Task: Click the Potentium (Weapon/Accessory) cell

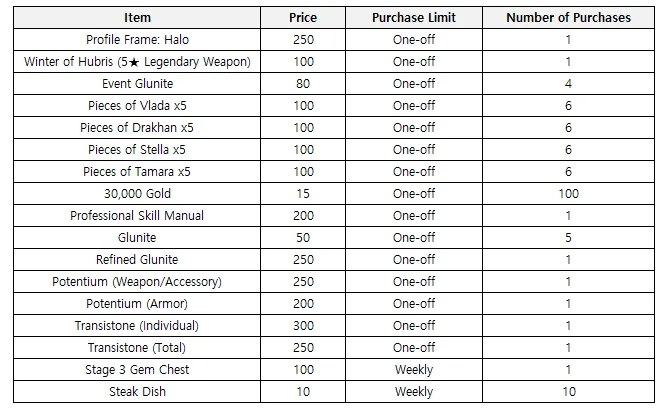Action: pos(137,282)
